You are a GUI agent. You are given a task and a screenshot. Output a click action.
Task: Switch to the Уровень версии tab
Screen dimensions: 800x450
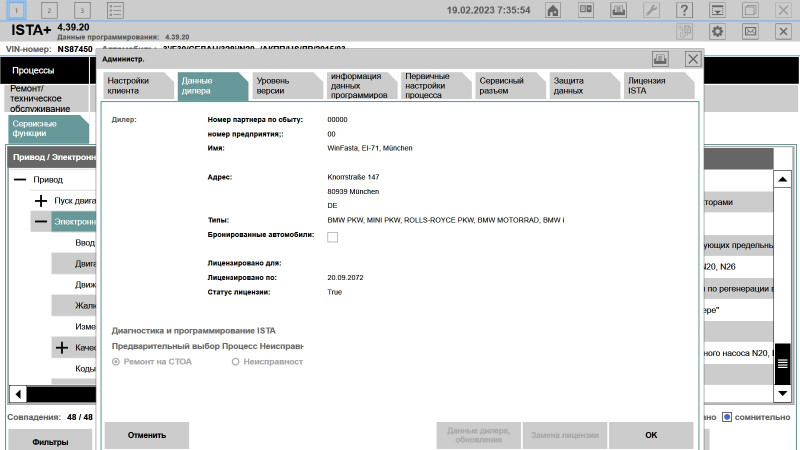tap(285, 86)
